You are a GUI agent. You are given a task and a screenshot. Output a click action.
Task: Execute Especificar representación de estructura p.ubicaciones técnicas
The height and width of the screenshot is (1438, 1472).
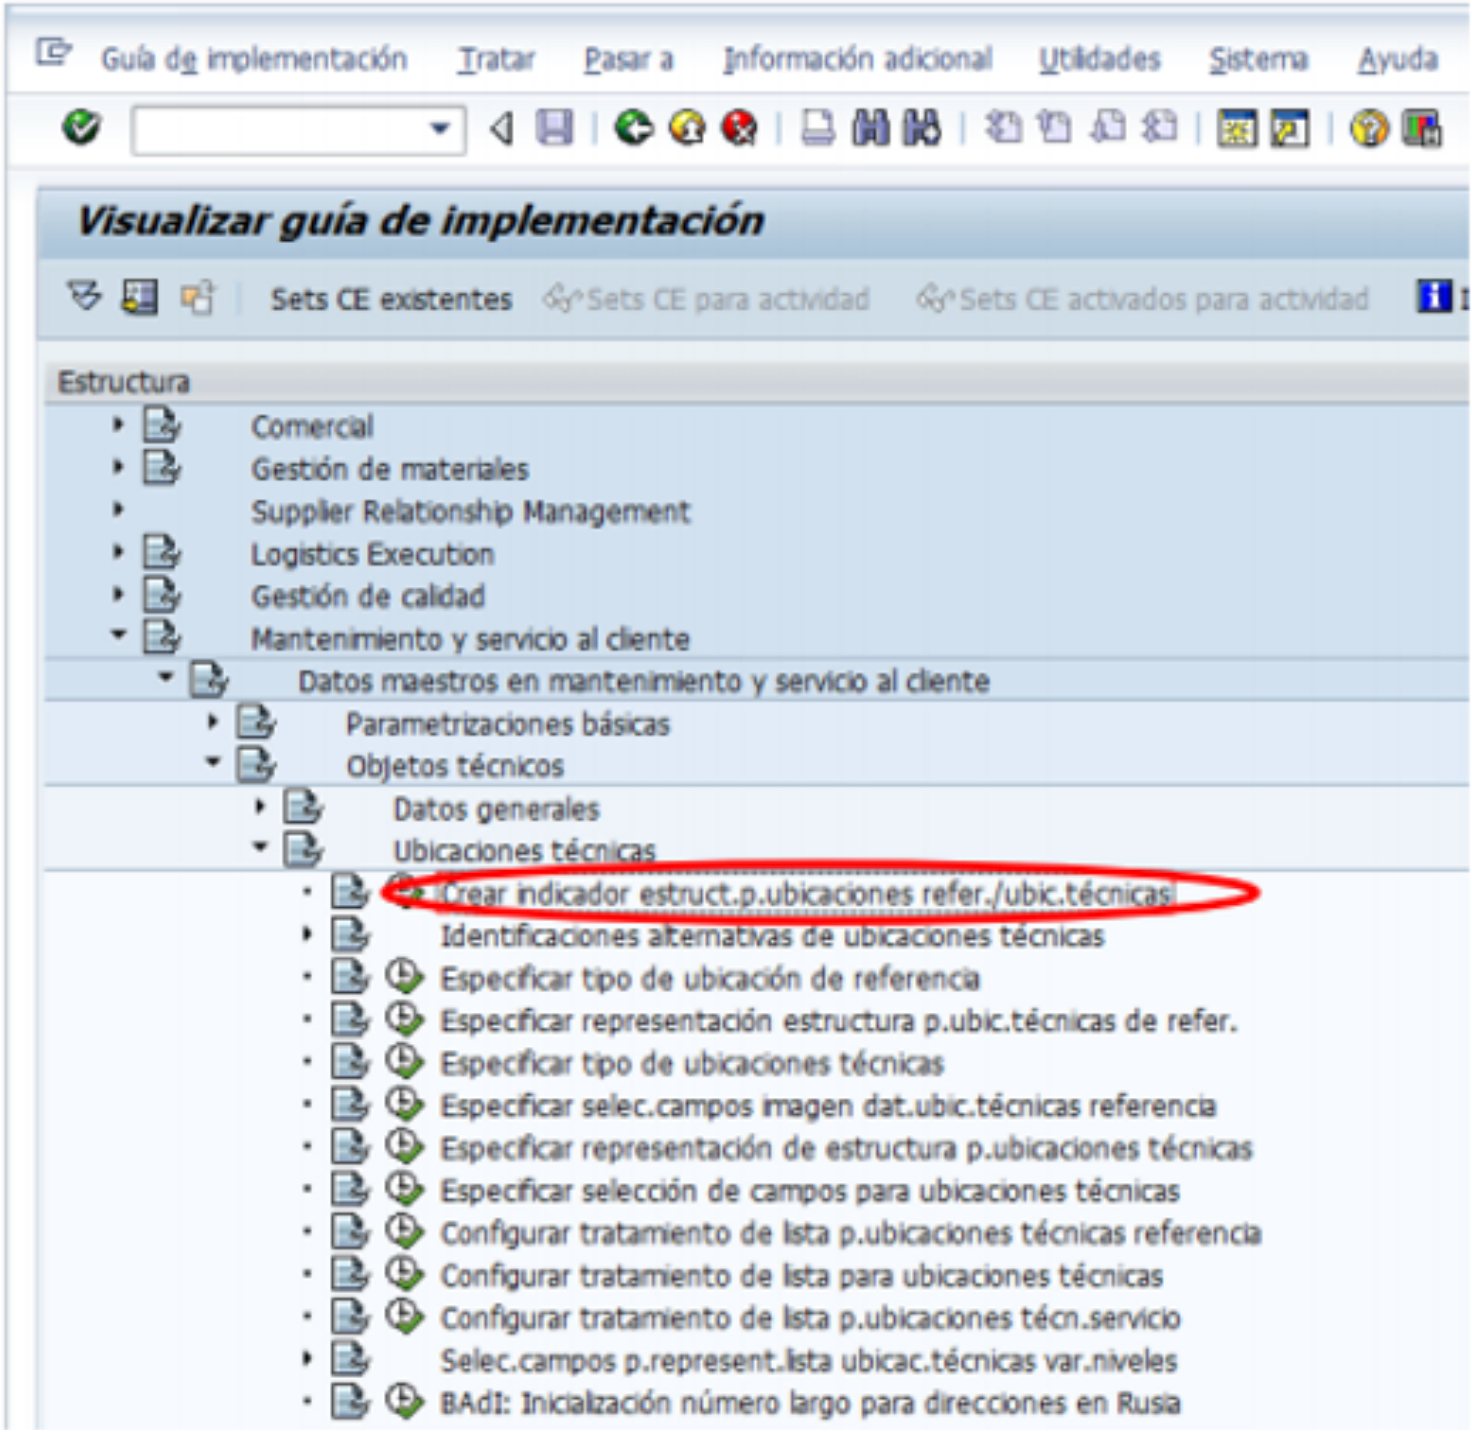tap(404, 1146)
